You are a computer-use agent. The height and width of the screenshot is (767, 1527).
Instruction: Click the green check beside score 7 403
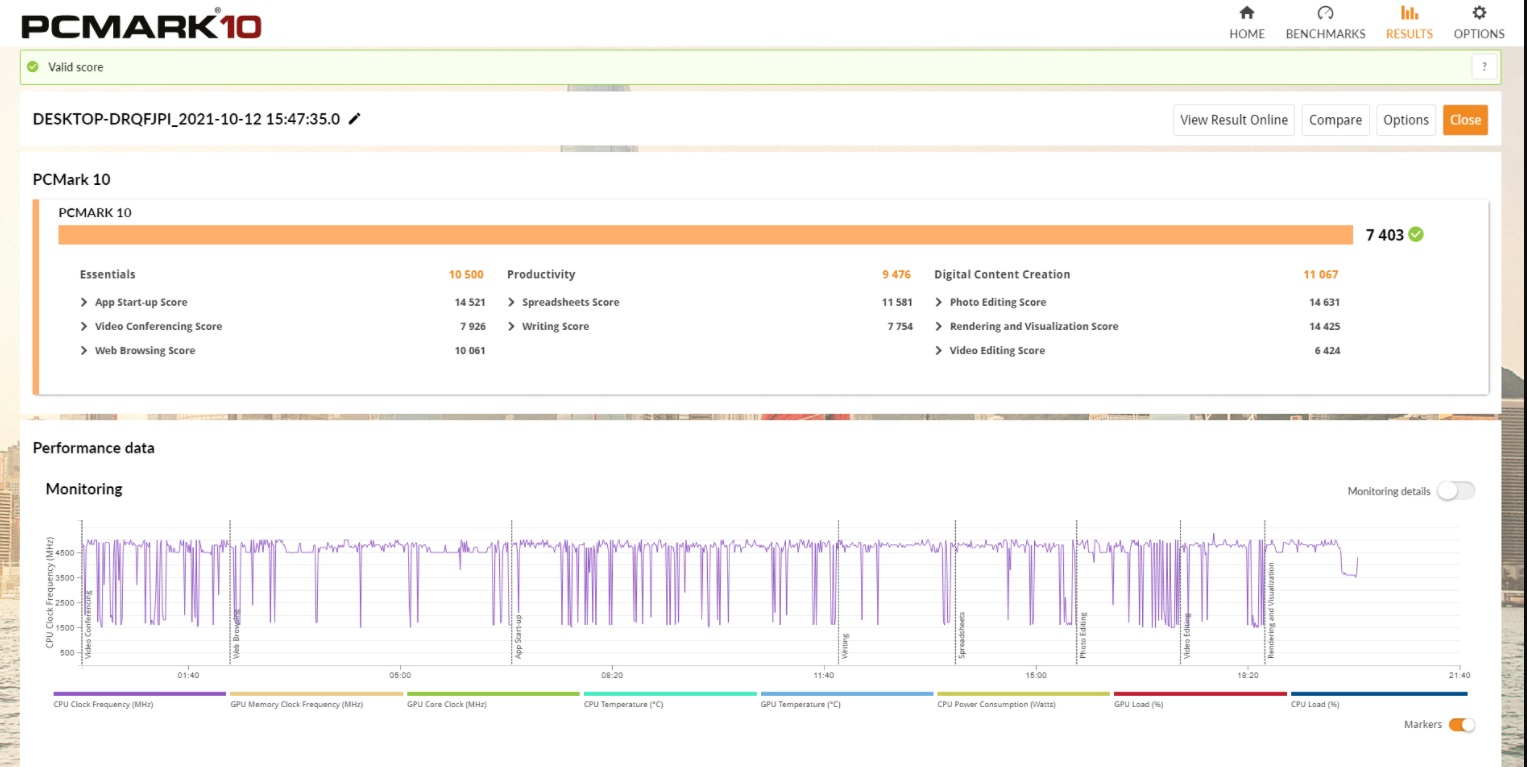coord(1416,235)
